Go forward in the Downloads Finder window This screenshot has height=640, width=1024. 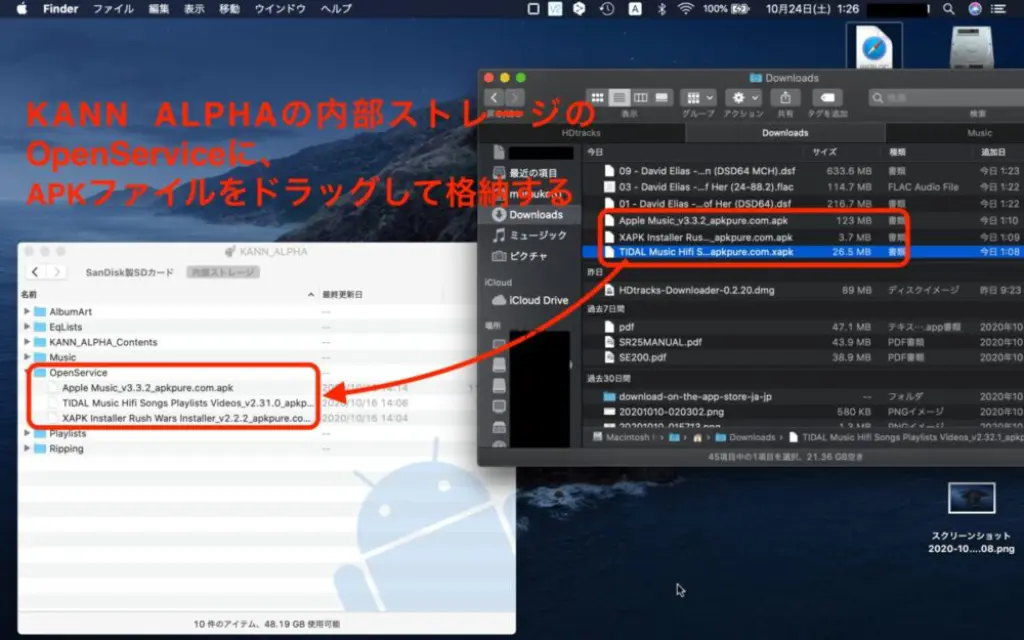coord(515,97)
